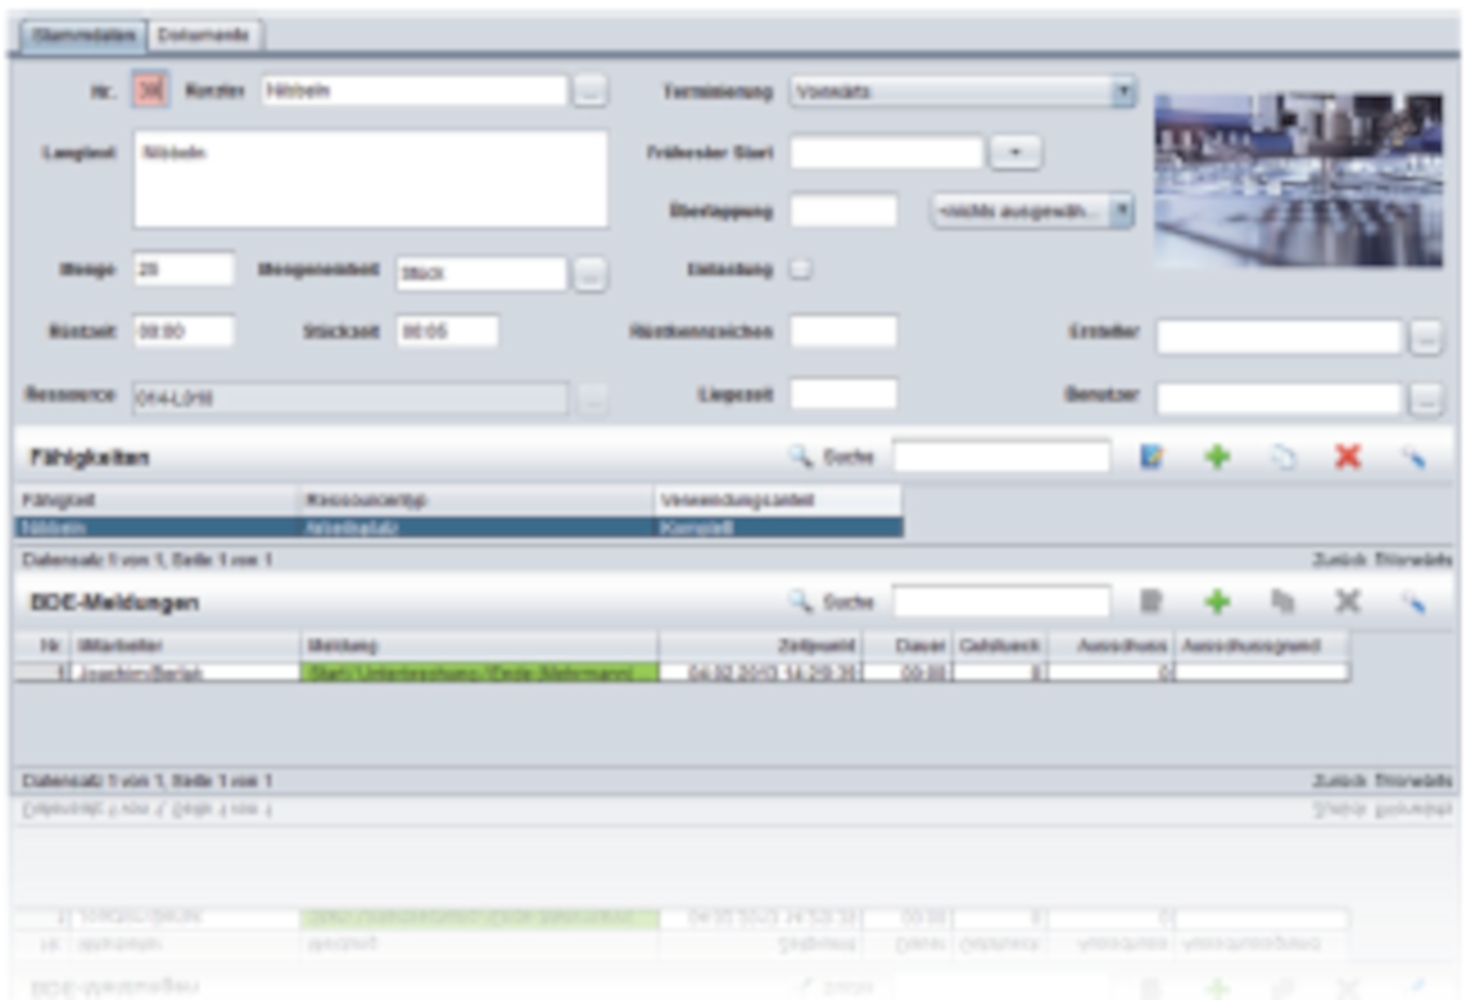Click the red Nr. field
This screenshot has width=1466, height=1000.
(150, 91)
